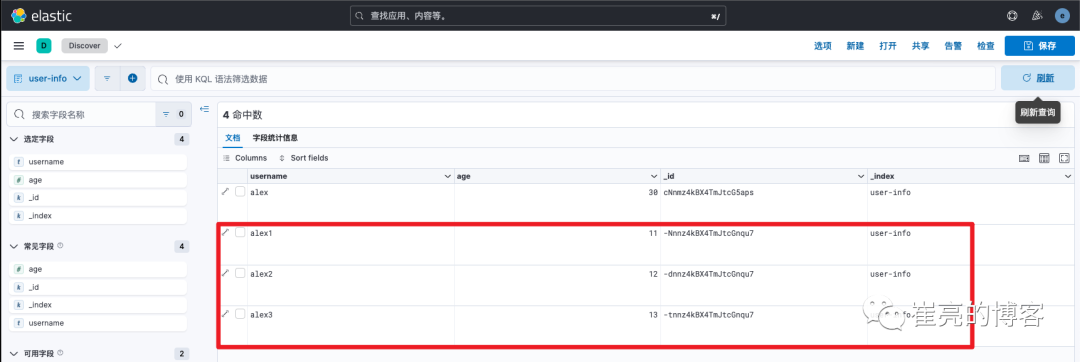Expand document details for row alex2
1080x362 pixels.
225,273
